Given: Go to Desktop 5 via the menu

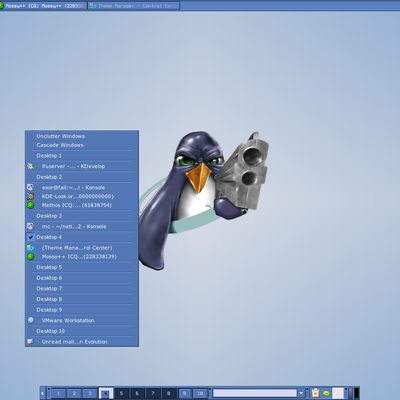Looking at the screenshot, I should point(82,267).
